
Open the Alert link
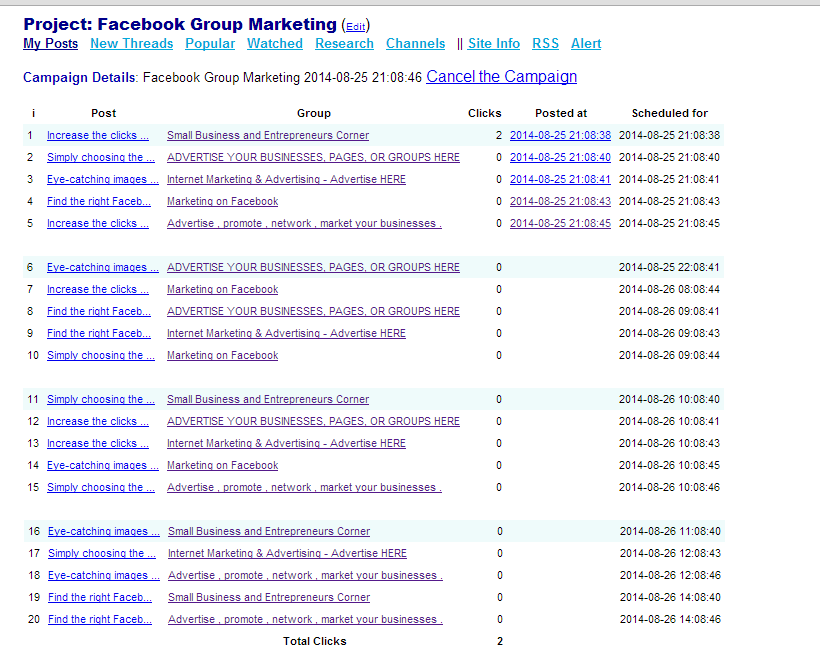pos(586,43)
